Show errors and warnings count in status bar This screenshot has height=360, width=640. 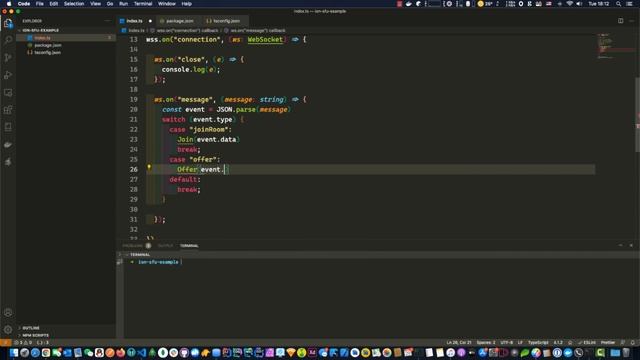[x=23, y=343]
